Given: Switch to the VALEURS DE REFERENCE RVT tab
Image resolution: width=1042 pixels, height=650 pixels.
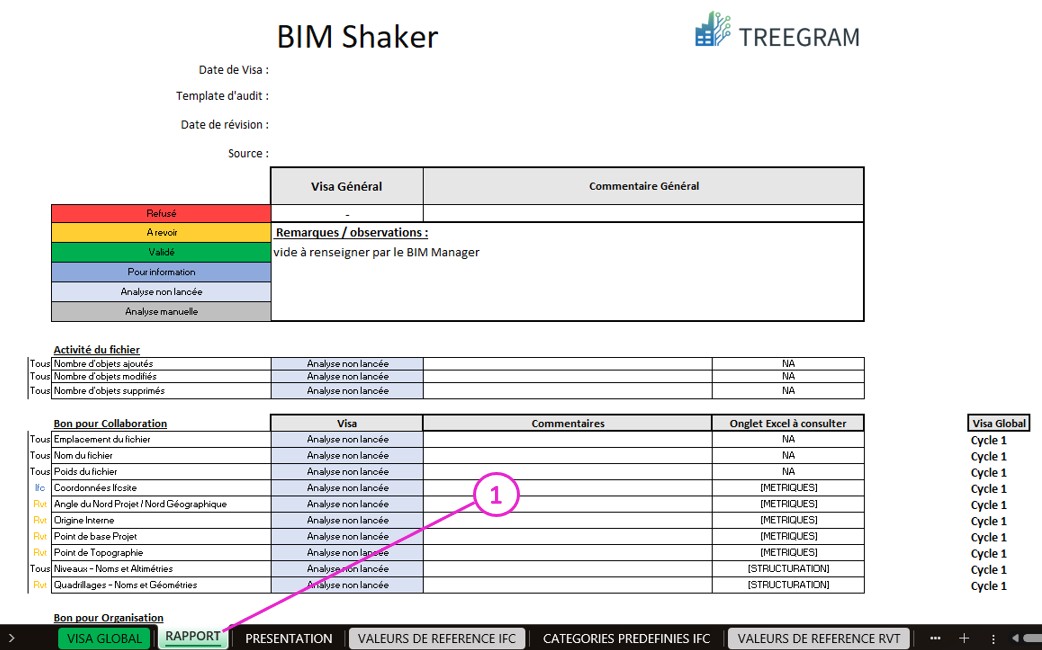Looking at the screenshot, I should click(x=818, y=637).
